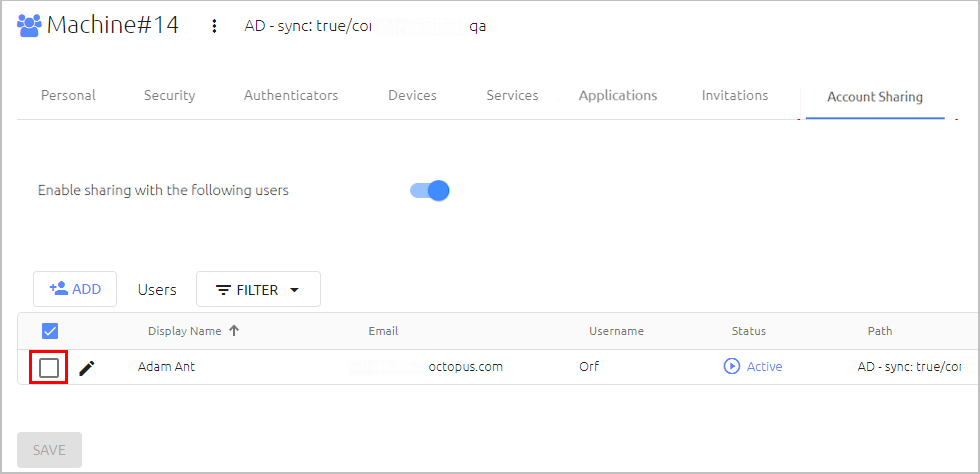Click the Active status link

click(764, 366)
